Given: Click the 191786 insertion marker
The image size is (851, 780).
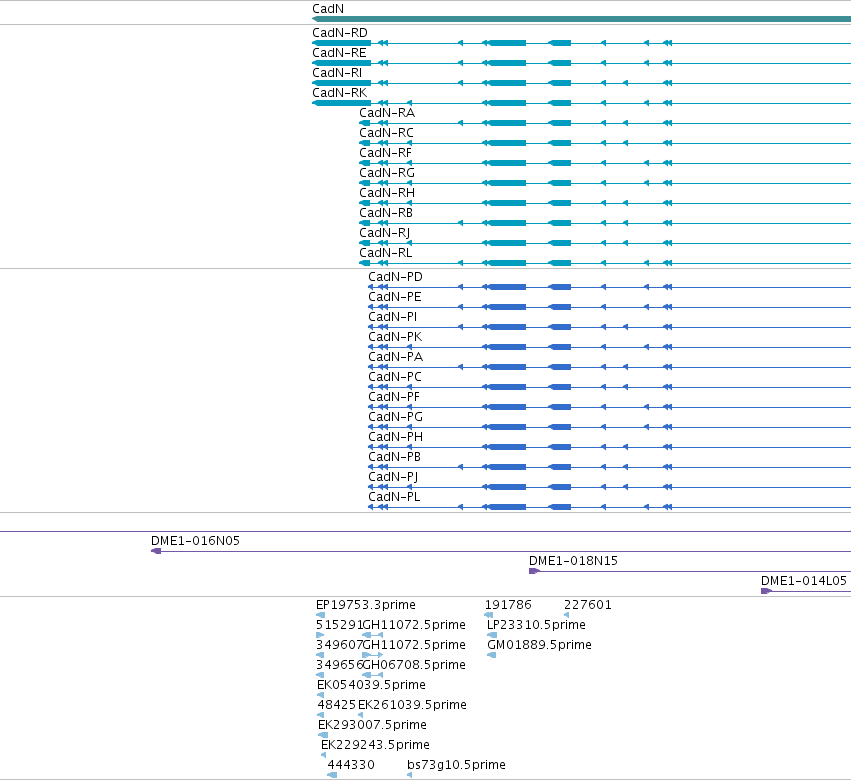Looking at the screenshot, I should point(488,616).
